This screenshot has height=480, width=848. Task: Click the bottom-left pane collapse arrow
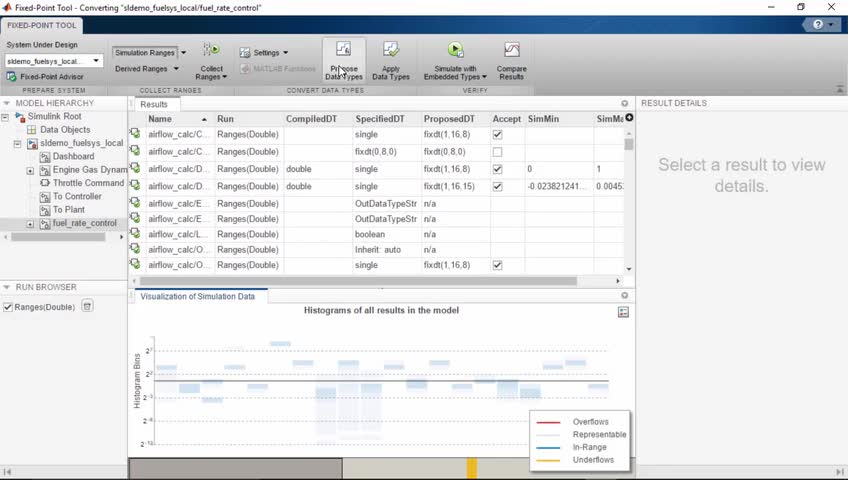pyautogui.click(x=8, y=472)
